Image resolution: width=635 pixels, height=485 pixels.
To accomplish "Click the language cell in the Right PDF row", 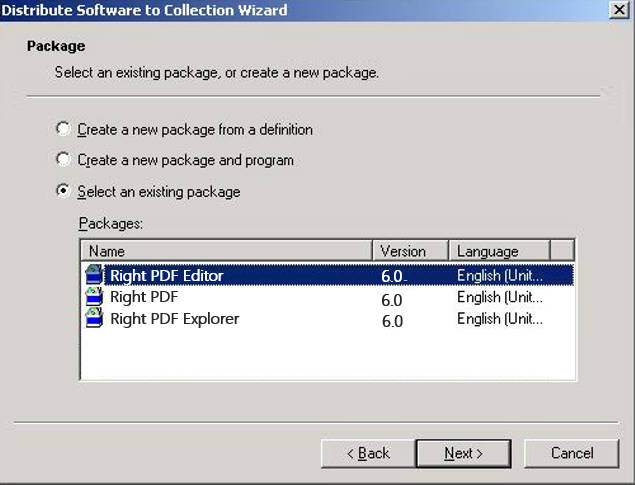I will click(x=500, y=297).
